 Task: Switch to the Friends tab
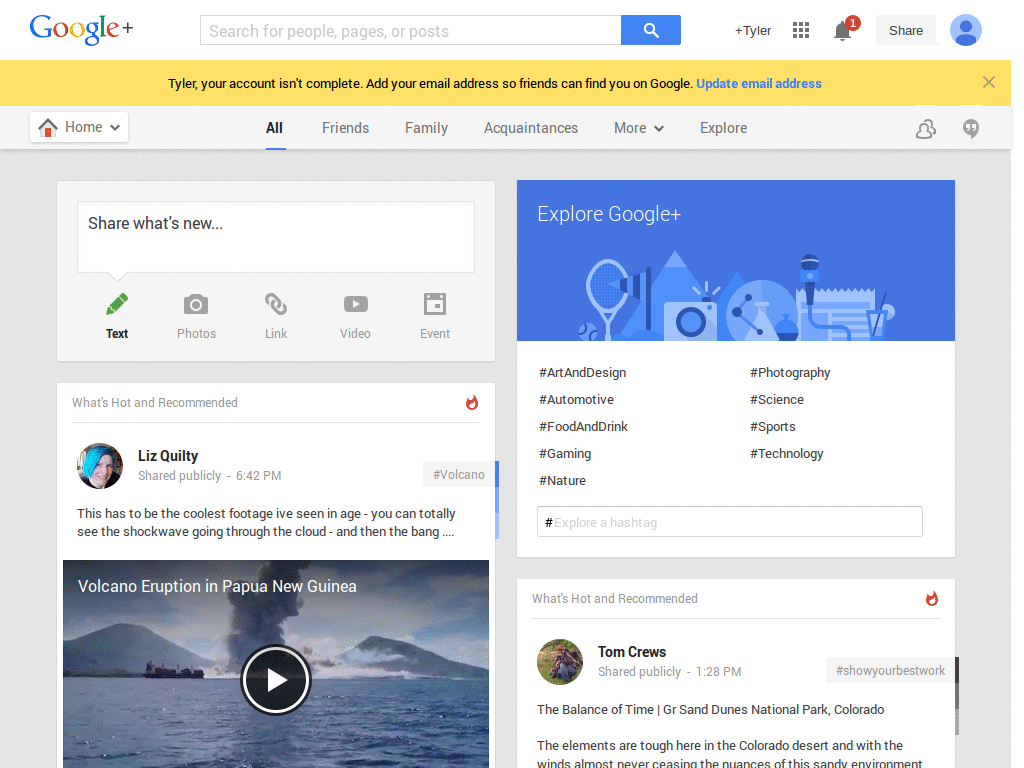(345, 128)
